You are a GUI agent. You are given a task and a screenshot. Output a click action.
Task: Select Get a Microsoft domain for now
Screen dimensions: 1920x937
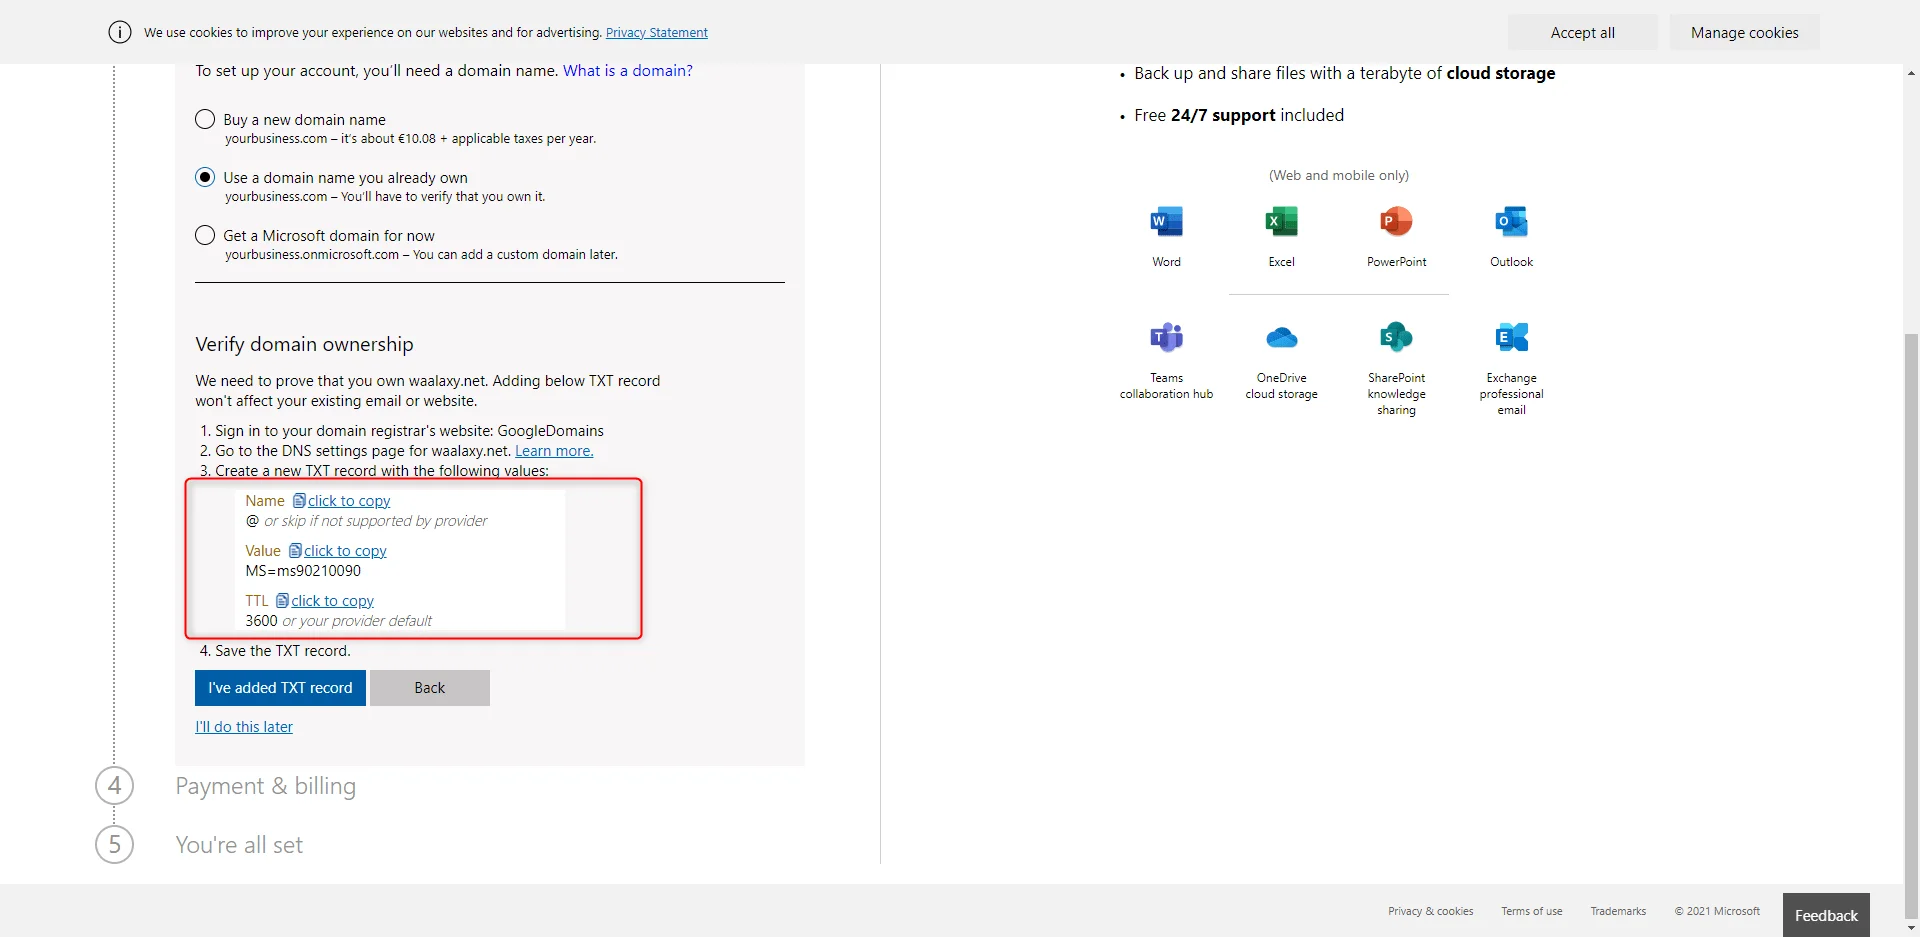205,235
